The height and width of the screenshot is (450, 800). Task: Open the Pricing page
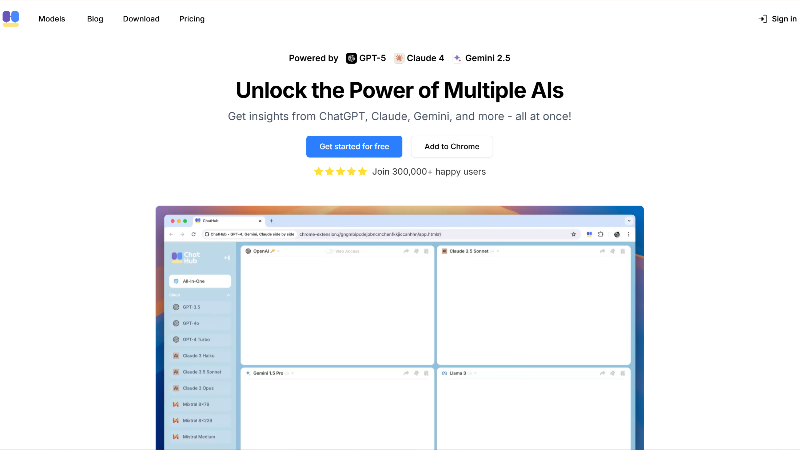(x=192, y=19)
